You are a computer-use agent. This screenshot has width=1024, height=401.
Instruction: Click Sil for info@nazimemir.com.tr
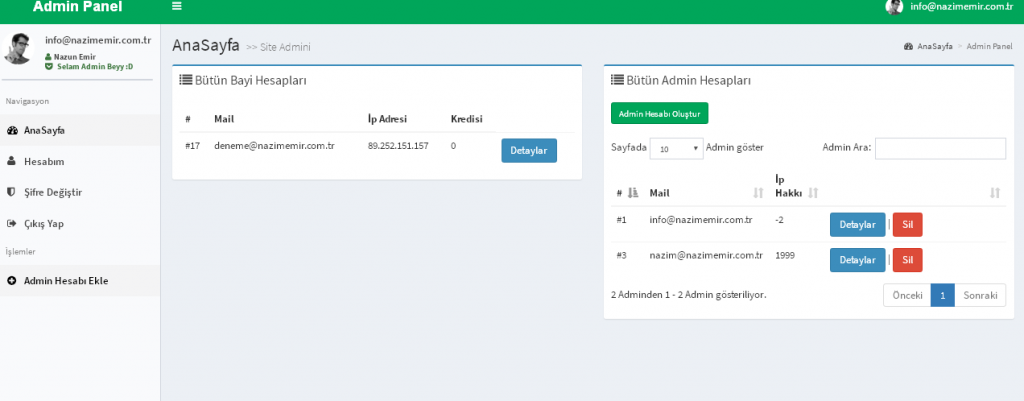click(907, 225)
